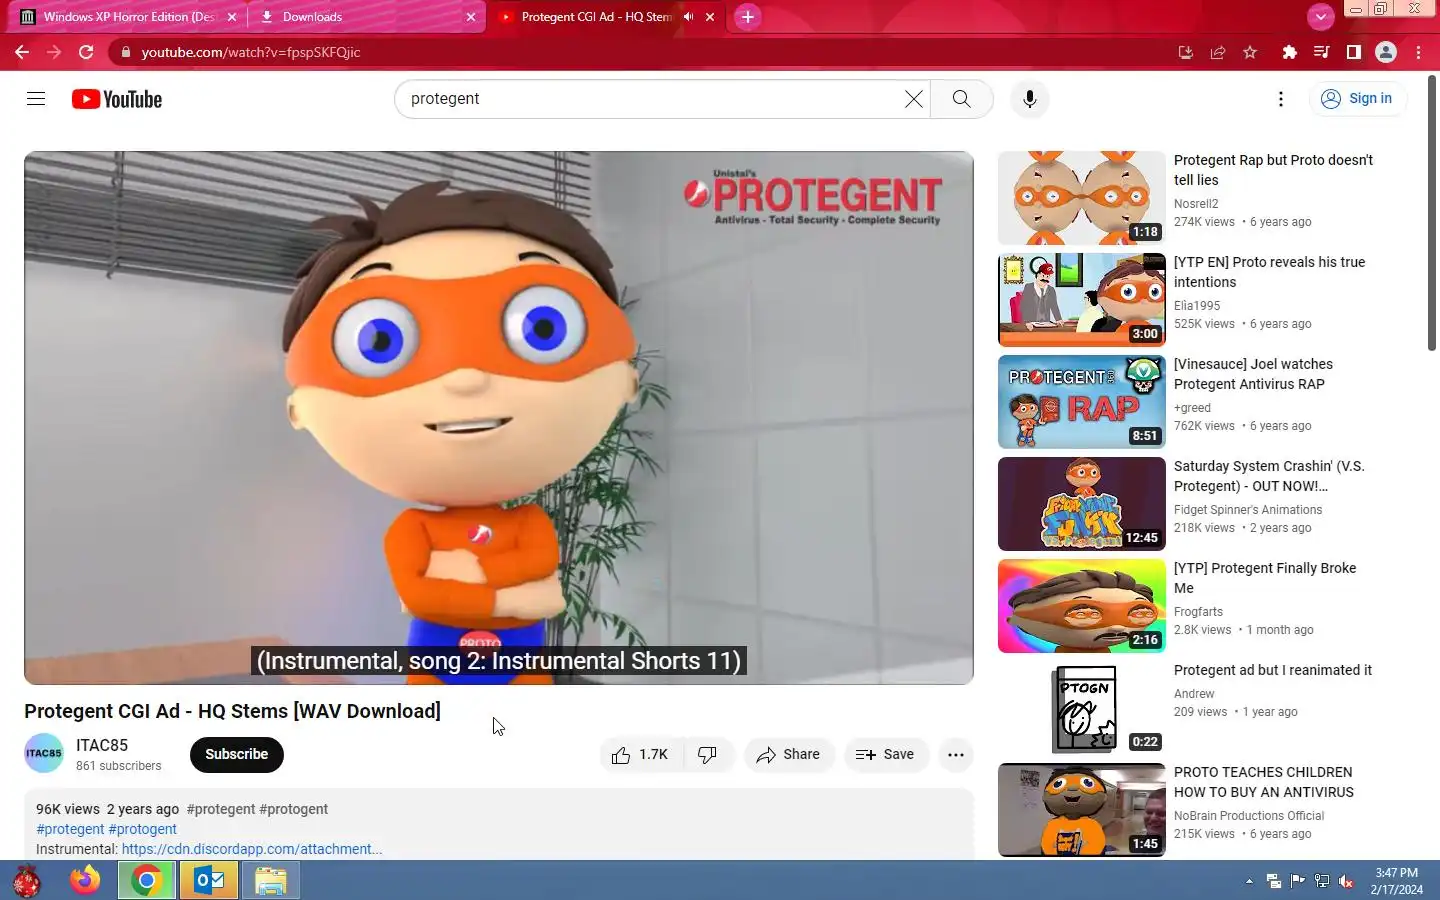Image resolution: width=1440 pixels, height=900 pixels.
Task: Open Proto reveals his true intentions thumbnail
Action: (x=1082, y=300)
